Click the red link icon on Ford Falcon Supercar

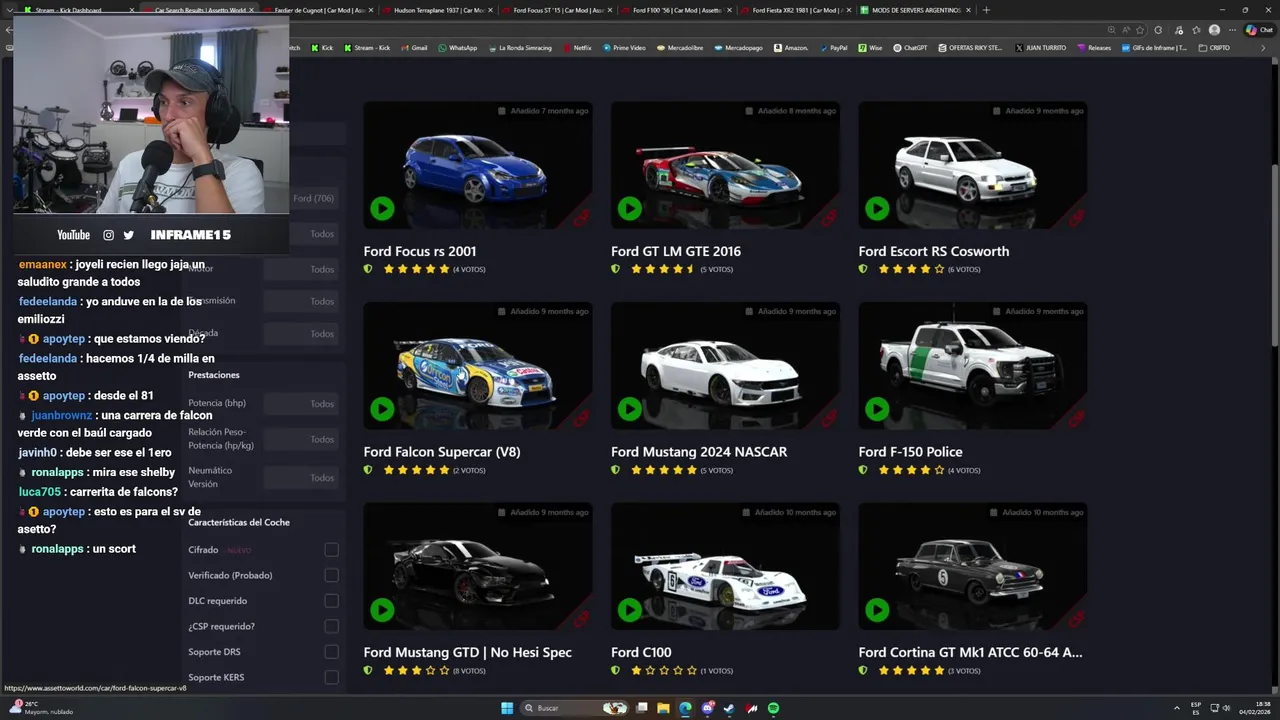(580, 417)
